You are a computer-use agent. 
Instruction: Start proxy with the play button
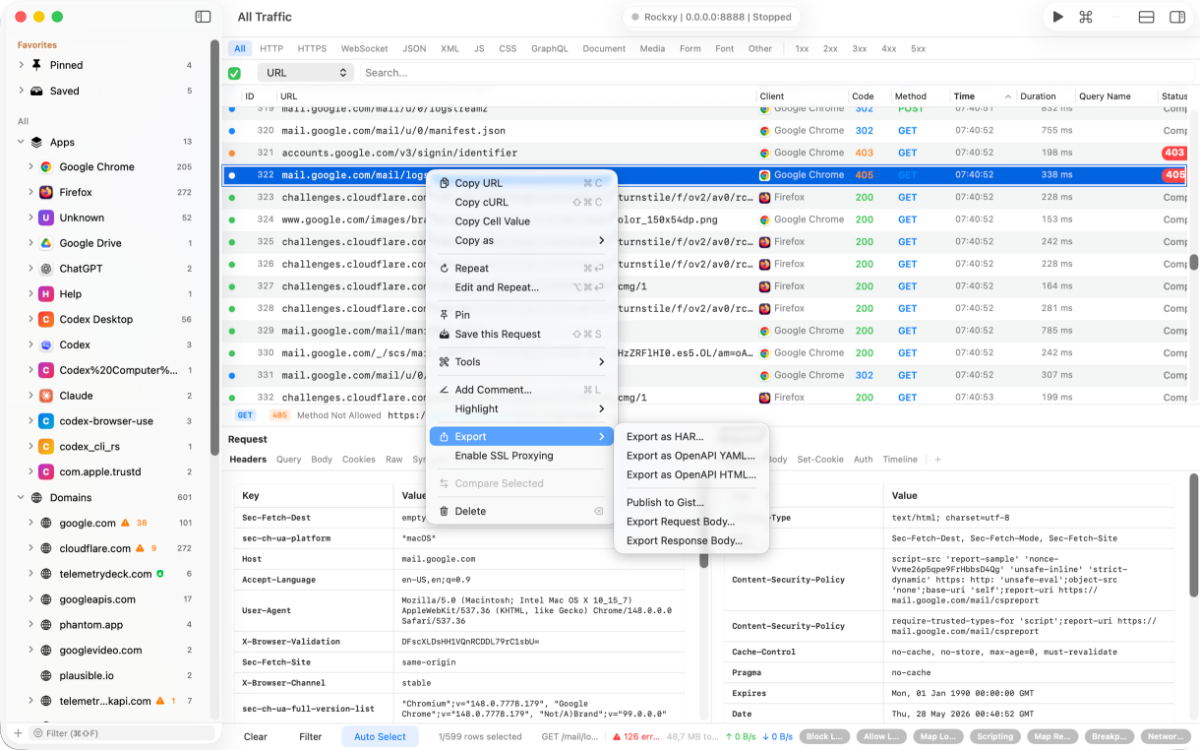pyautogui.click(x=1058, y=17)
